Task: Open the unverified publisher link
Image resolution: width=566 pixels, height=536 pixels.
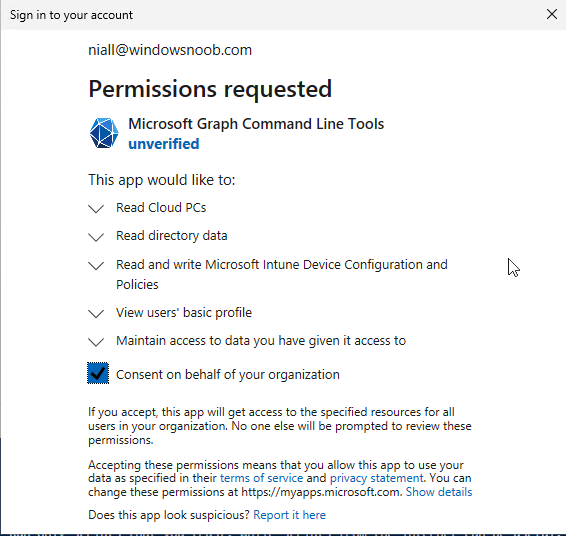Action: click(164, 144)
